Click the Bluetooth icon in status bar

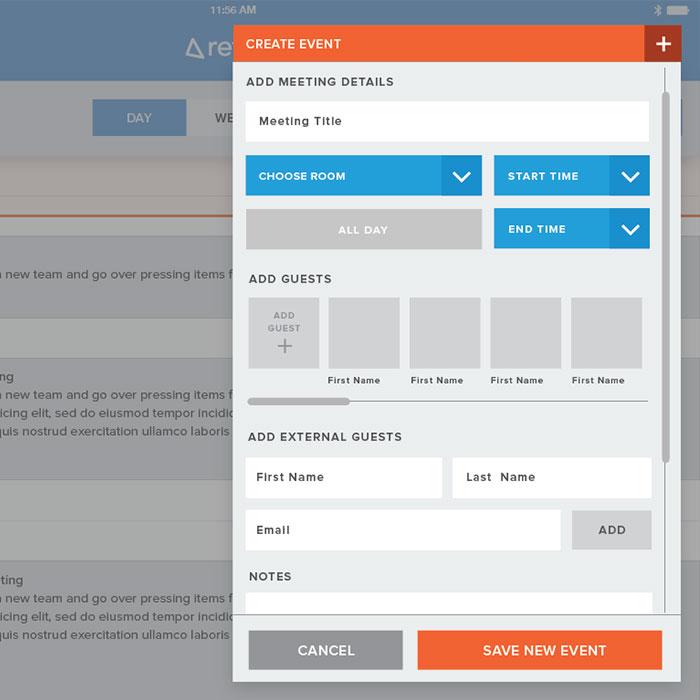(658, 10)
